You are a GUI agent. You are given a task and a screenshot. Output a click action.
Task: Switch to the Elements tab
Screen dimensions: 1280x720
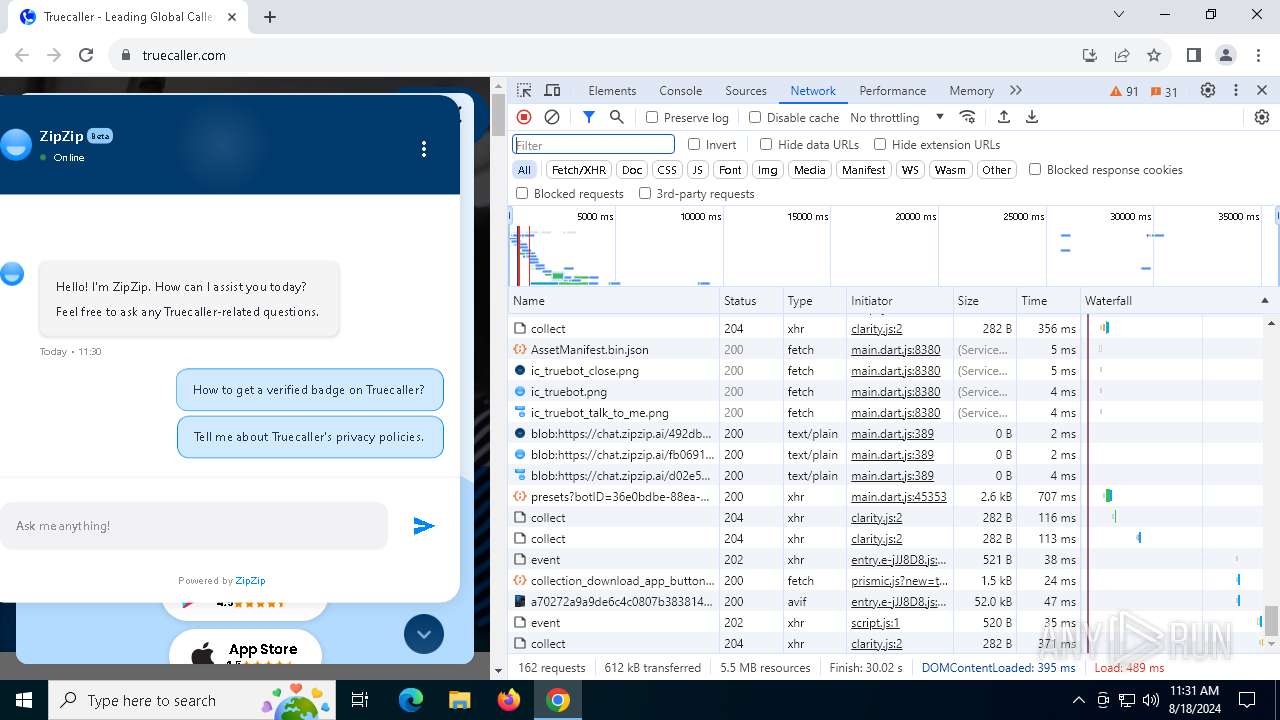tap(612, 90)
